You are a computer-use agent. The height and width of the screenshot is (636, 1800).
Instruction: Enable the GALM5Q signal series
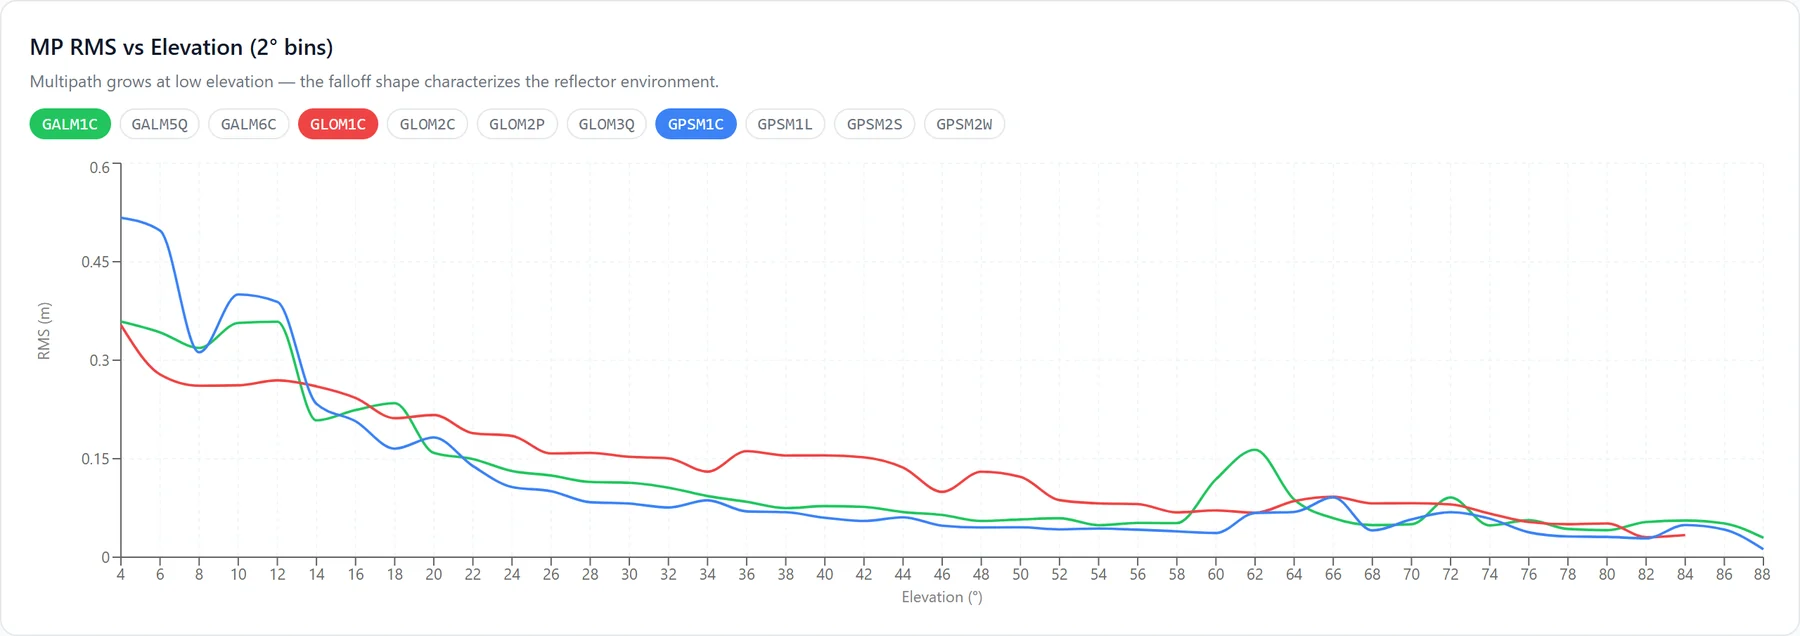(x=160, y=124)
